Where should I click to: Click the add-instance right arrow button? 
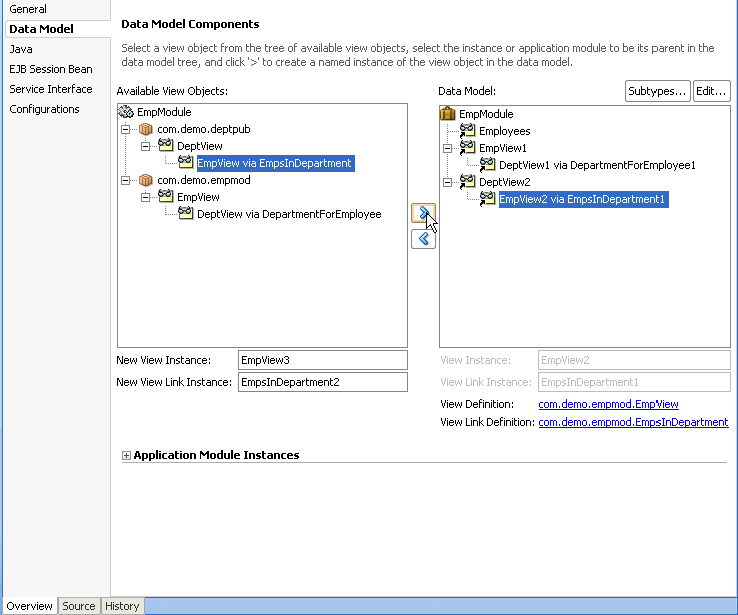pyautogui.click(x=423, y=213)
